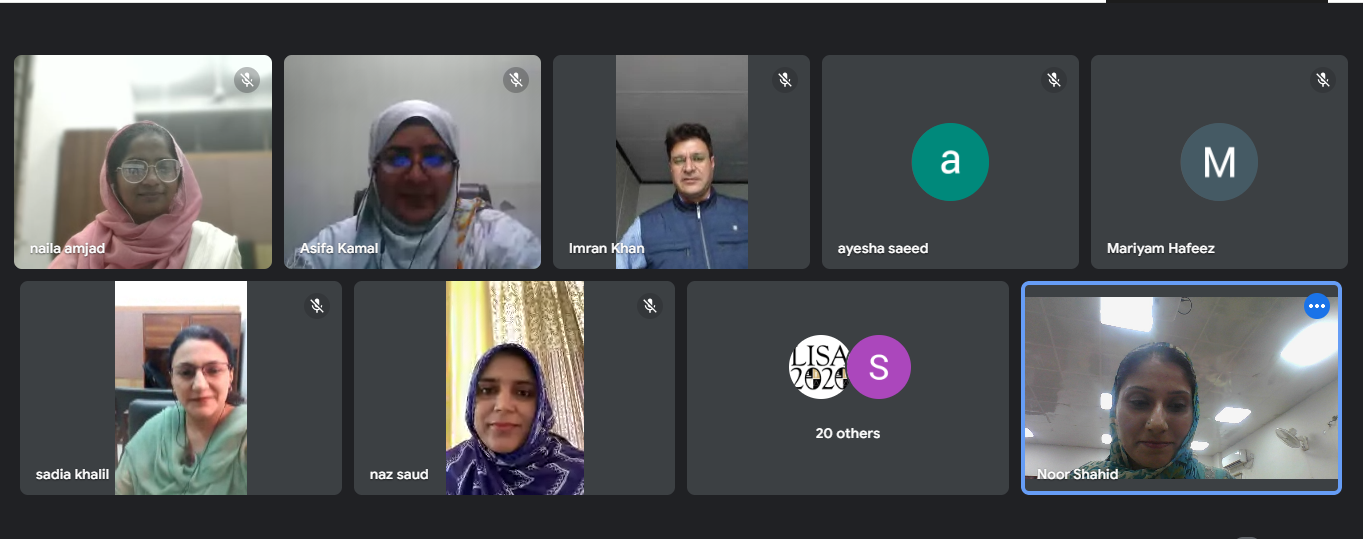
Task: Click the muted mic icon on ayesha saeed's tile
Action: pos(1054,80)
